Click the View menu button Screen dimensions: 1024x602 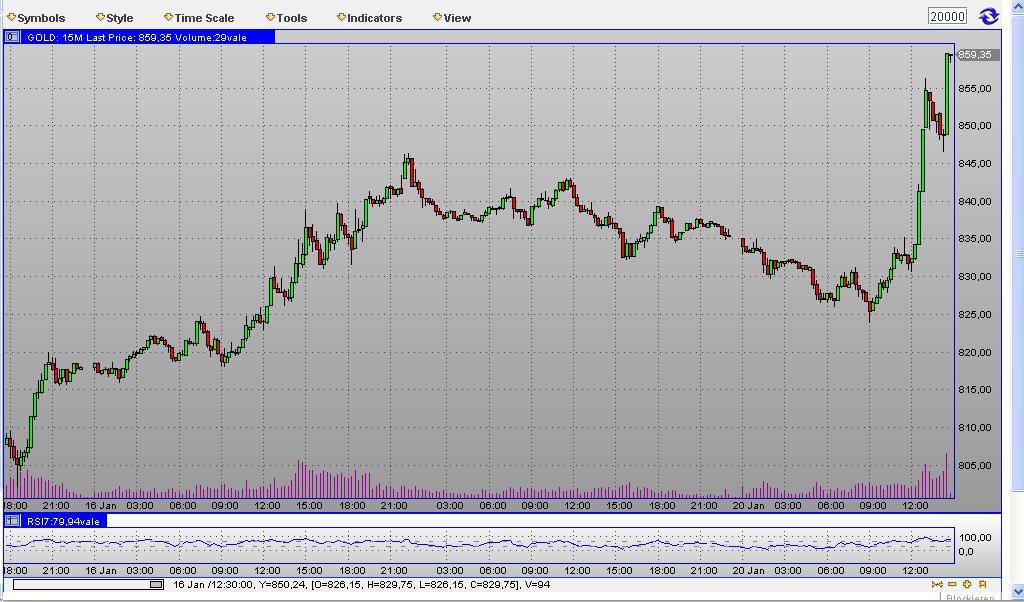pos(454,17)
